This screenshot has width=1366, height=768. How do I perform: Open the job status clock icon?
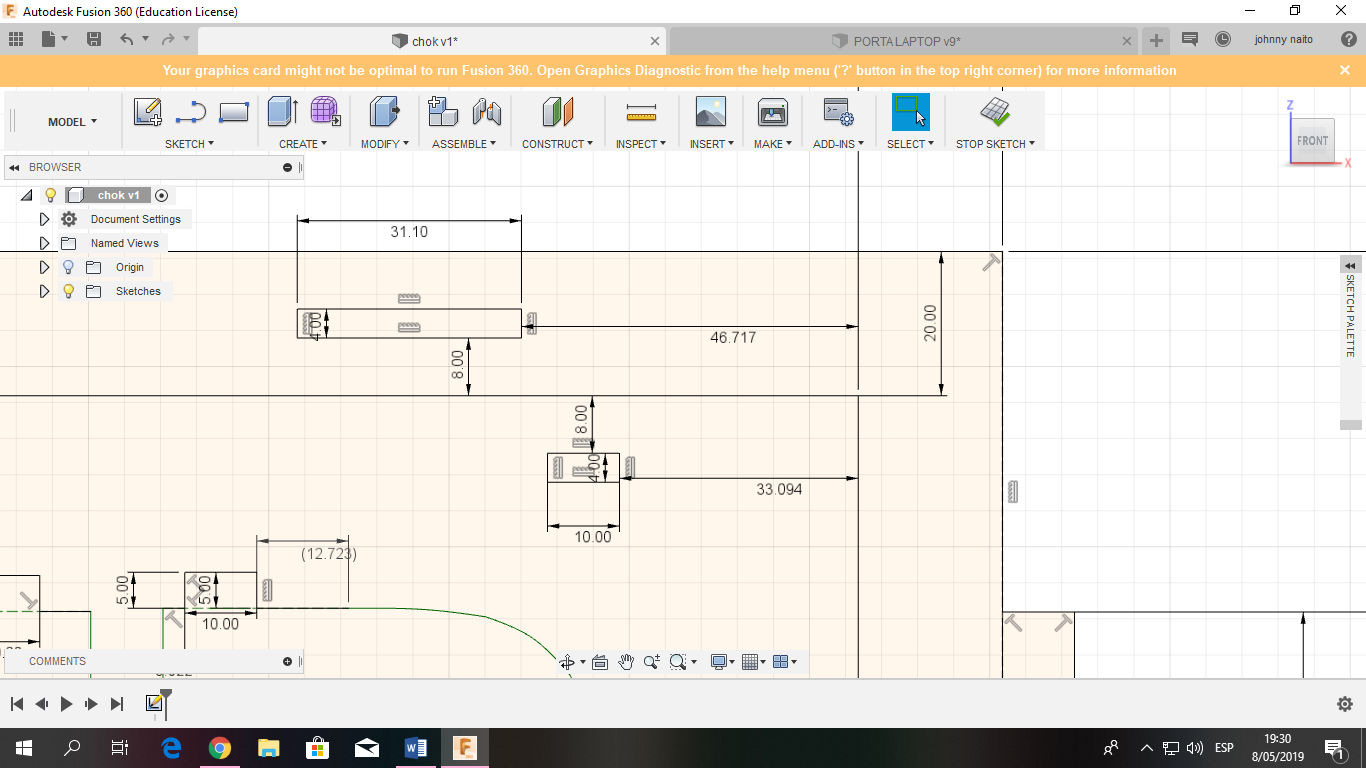point(1223,40)
